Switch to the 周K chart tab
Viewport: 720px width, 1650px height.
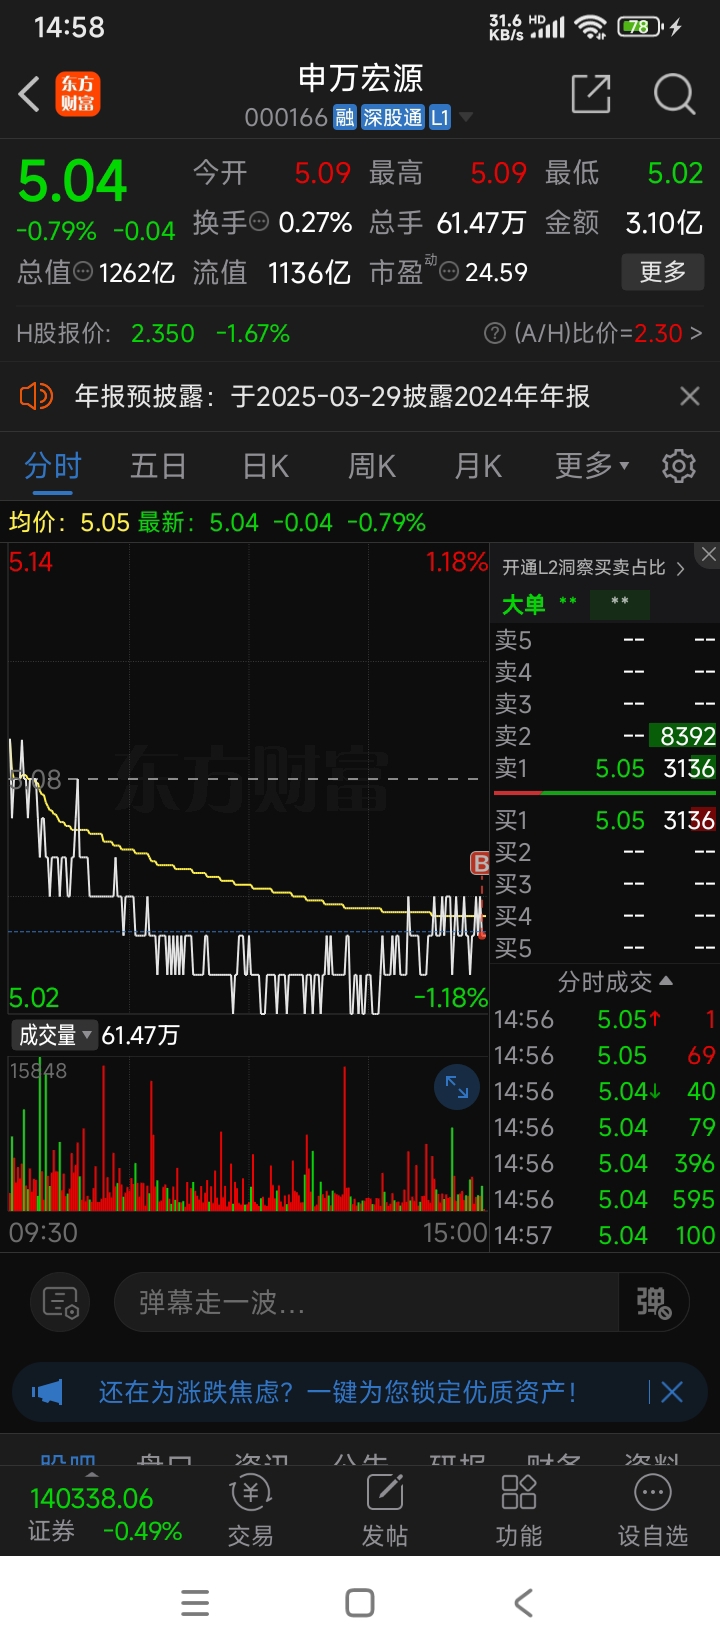click(x=372, y=466)
